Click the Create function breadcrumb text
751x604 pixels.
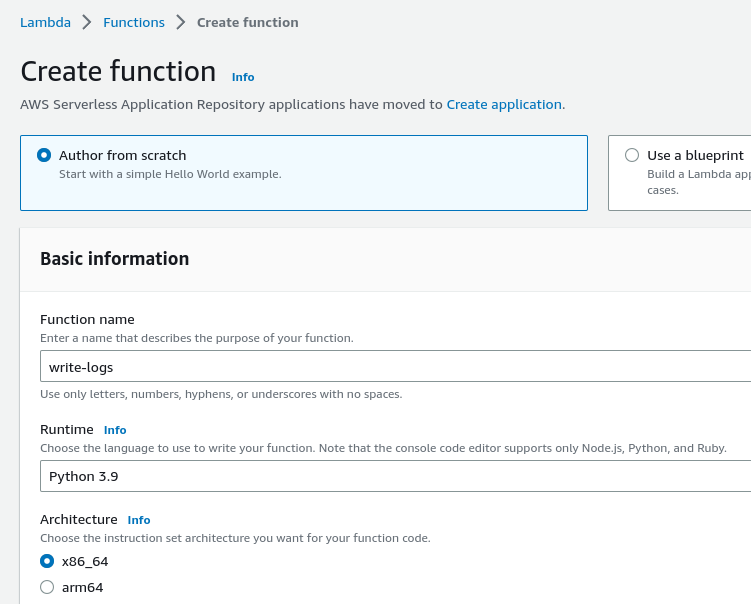point(248,23)
